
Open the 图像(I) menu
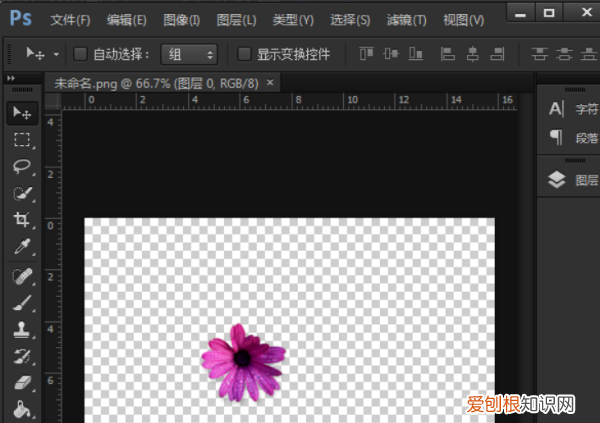pos(181,20)
